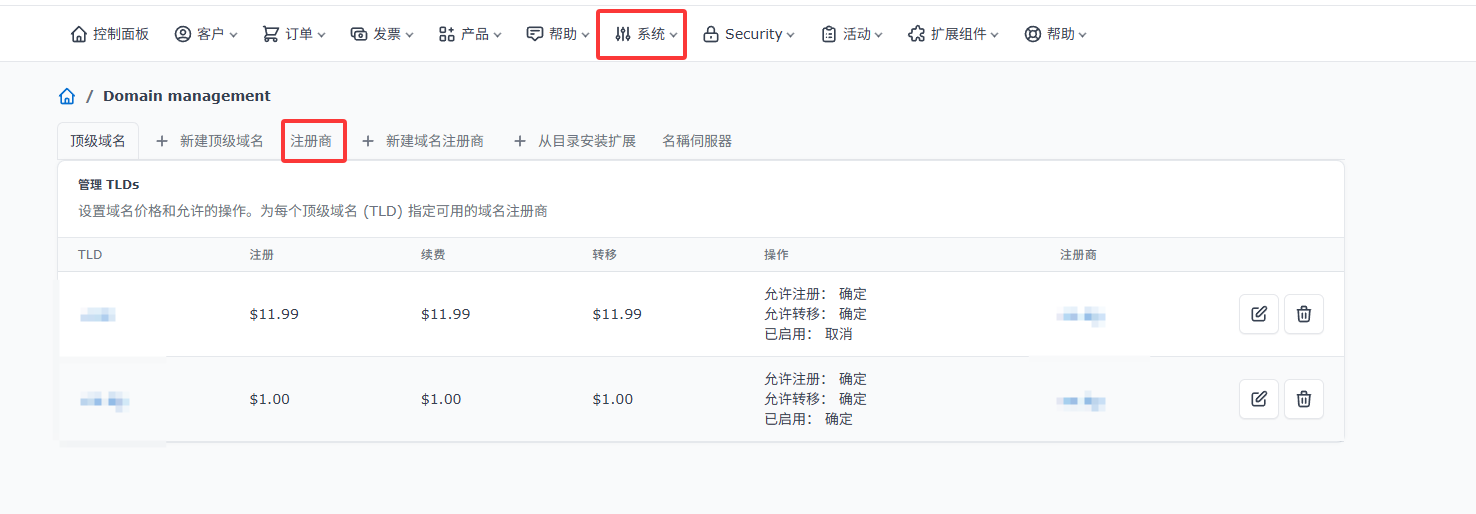Switch to the 名稱伺服器 tab
1476x514 pixels.
tap(697, 141)
